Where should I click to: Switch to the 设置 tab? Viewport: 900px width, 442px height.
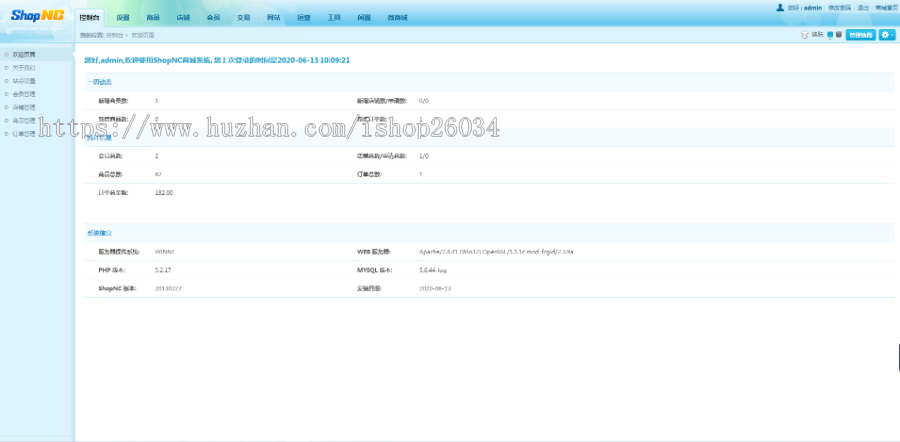[123, 18]
